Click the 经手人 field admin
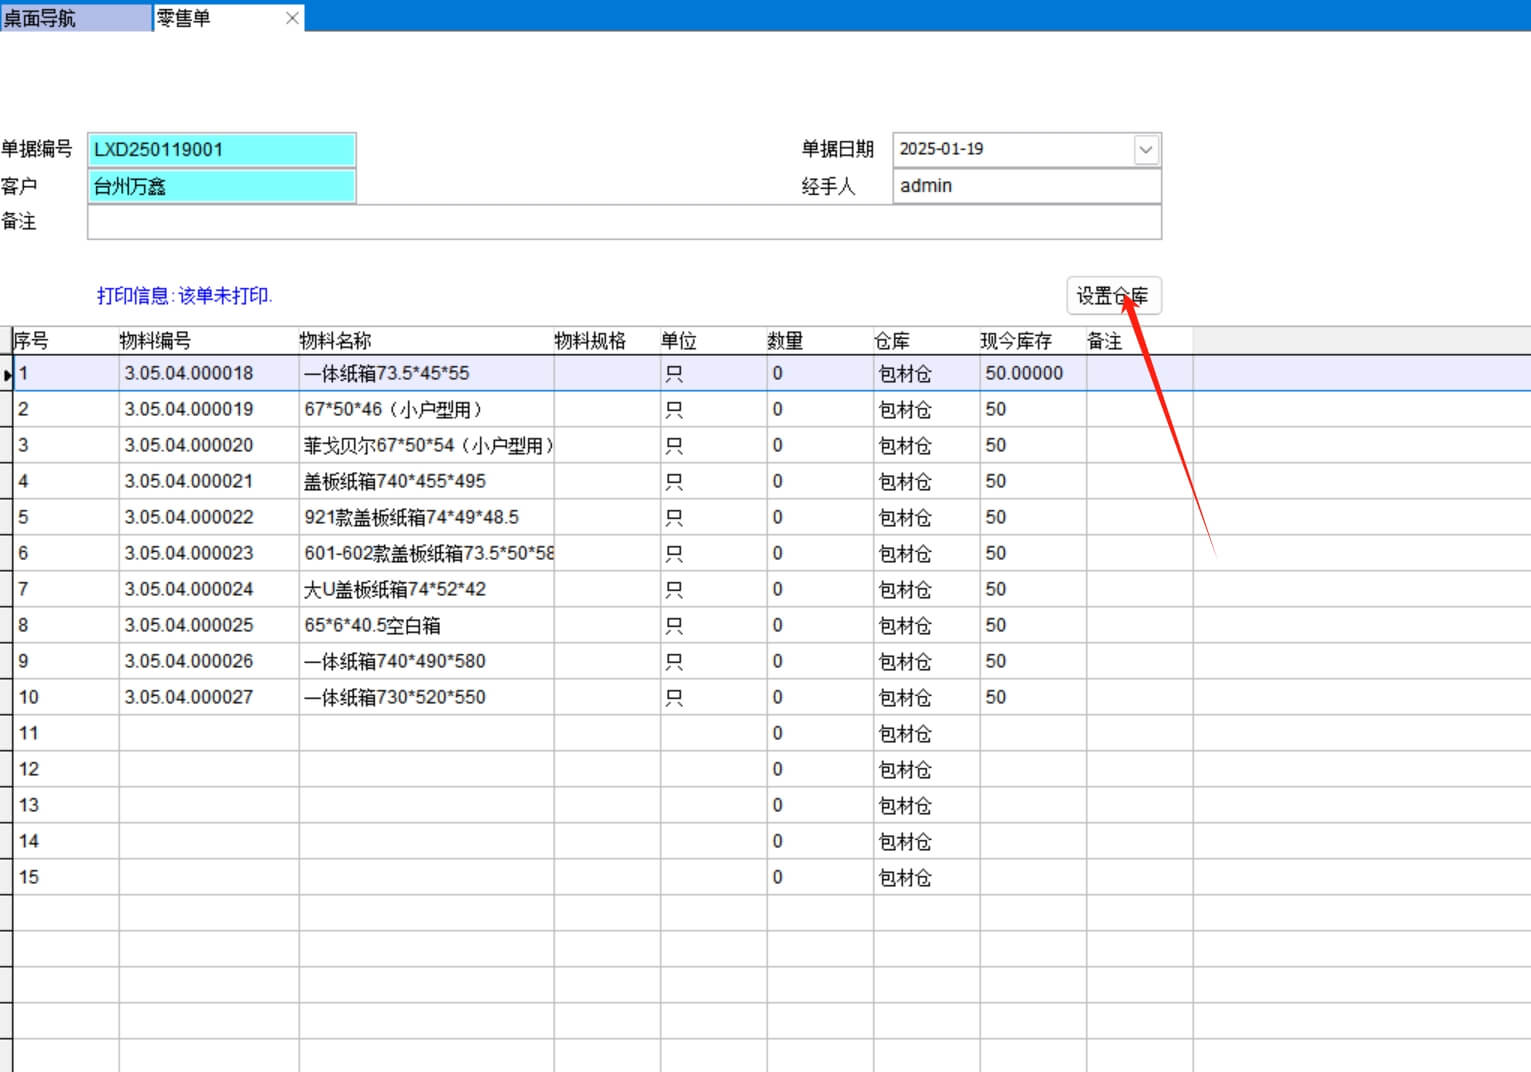 (x=1026, y=186)
